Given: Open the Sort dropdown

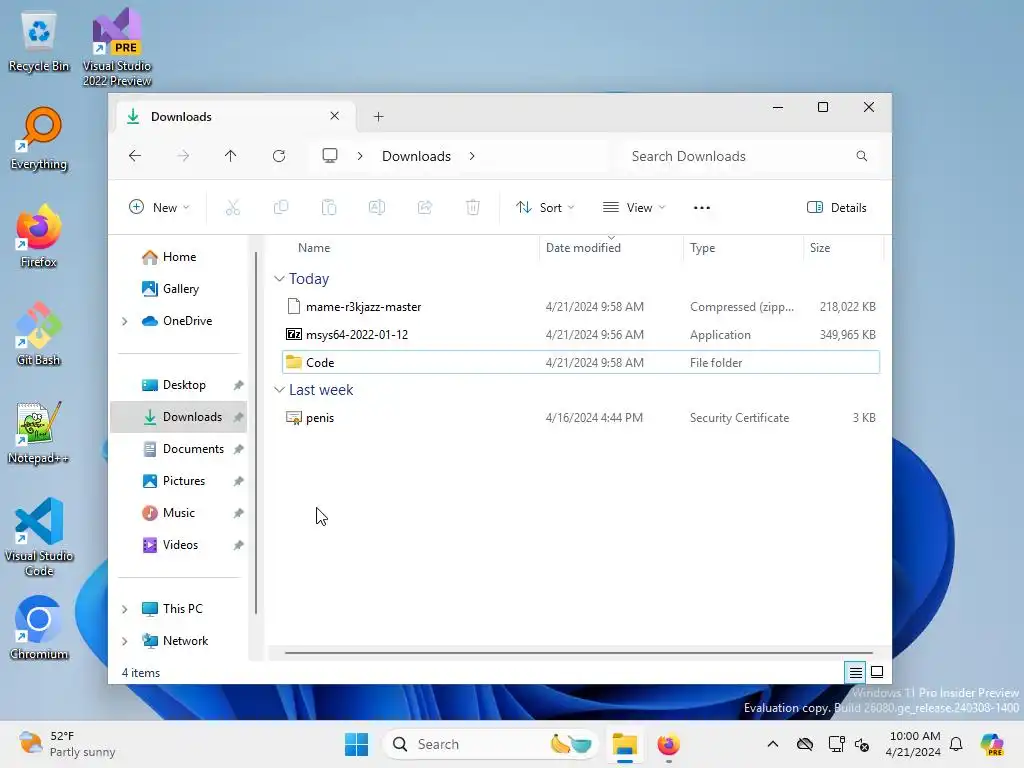Looking at the screenshot, I should coord(545,208).
